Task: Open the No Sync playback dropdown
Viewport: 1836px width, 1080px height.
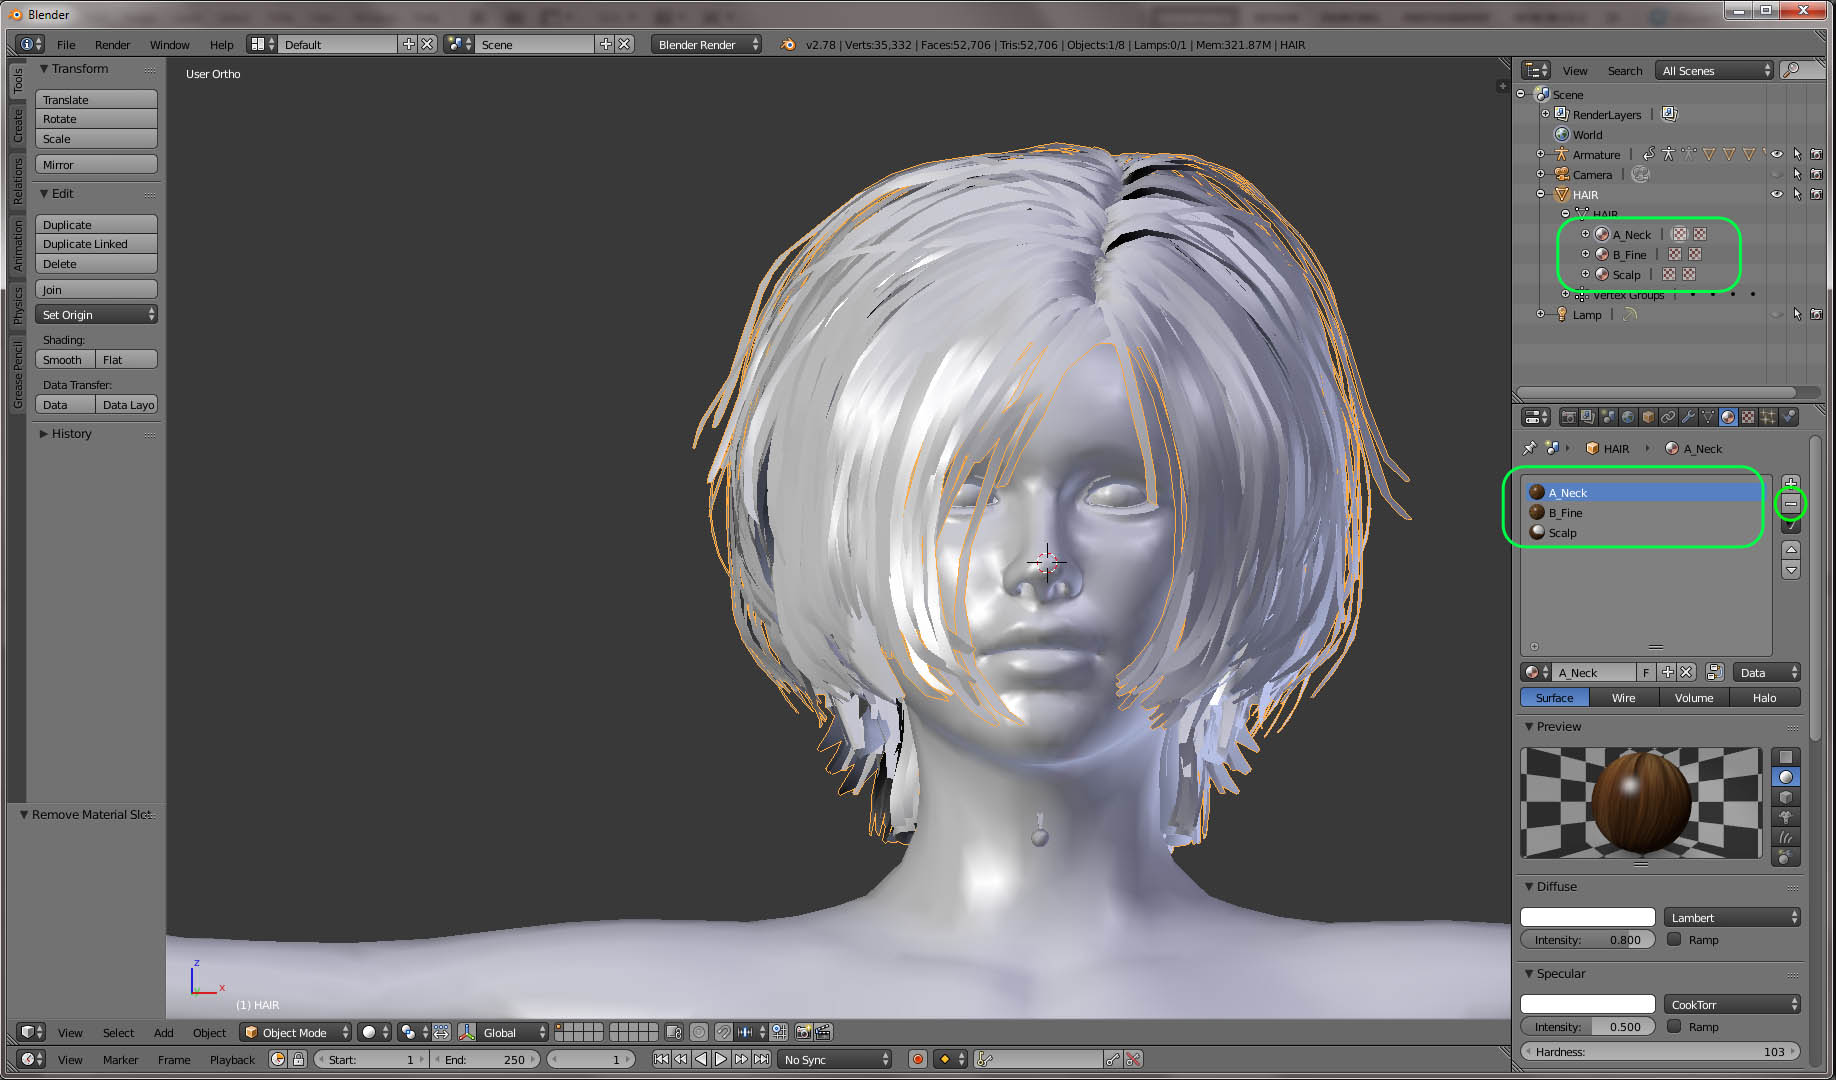Action: (x=835, y=1059)
